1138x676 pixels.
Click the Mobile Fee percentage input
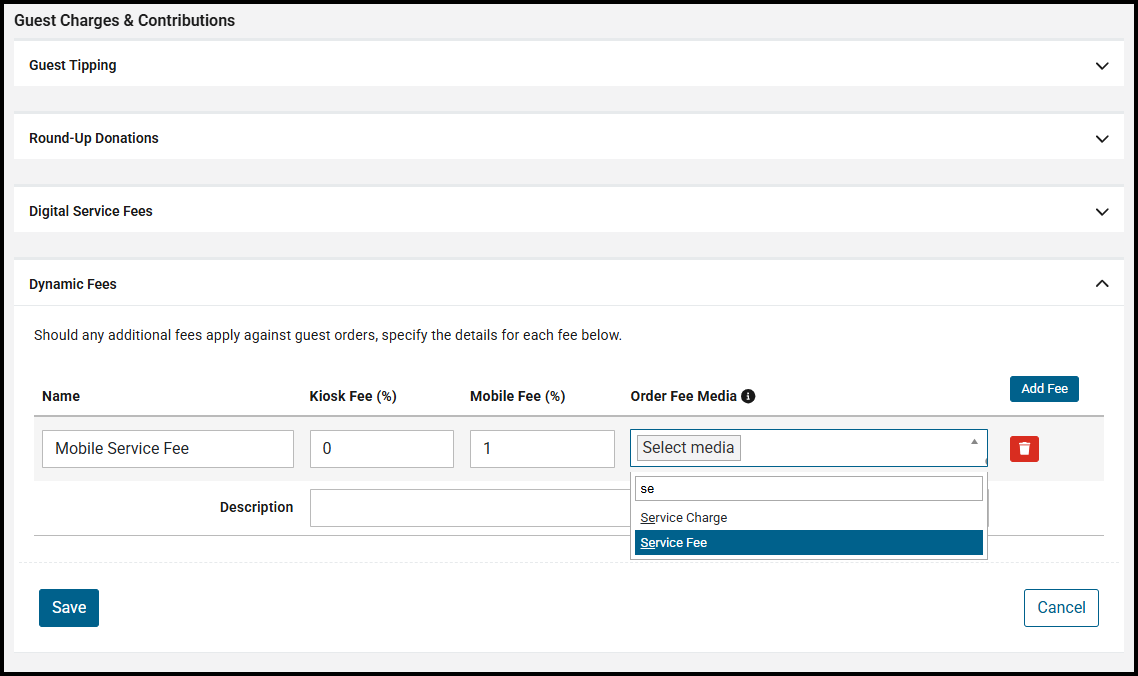(x=542, y=449)
